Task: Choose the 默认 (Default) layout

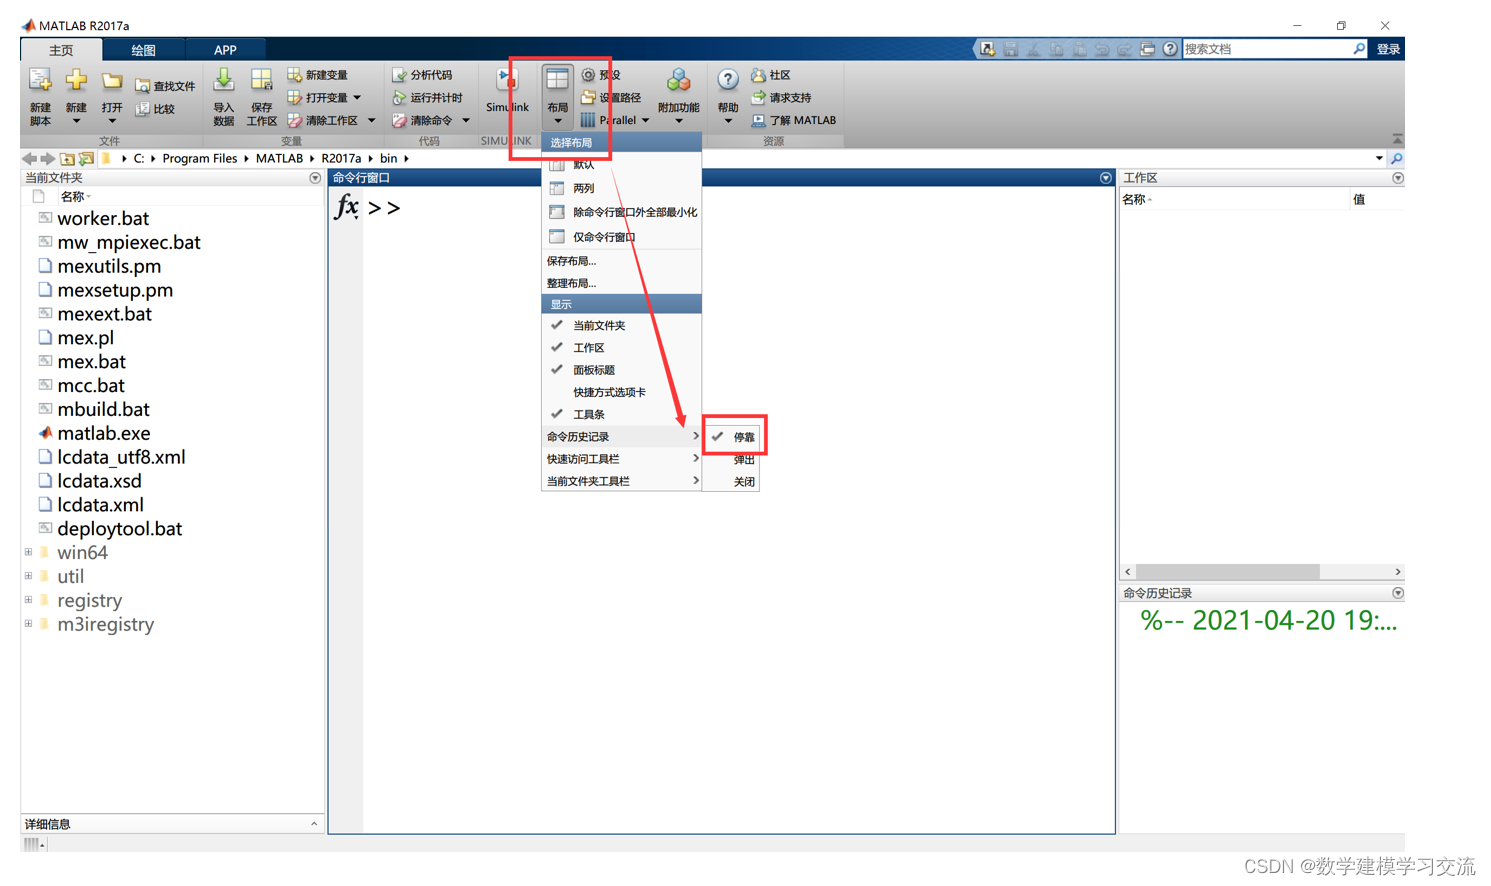Action: (621, 165)
